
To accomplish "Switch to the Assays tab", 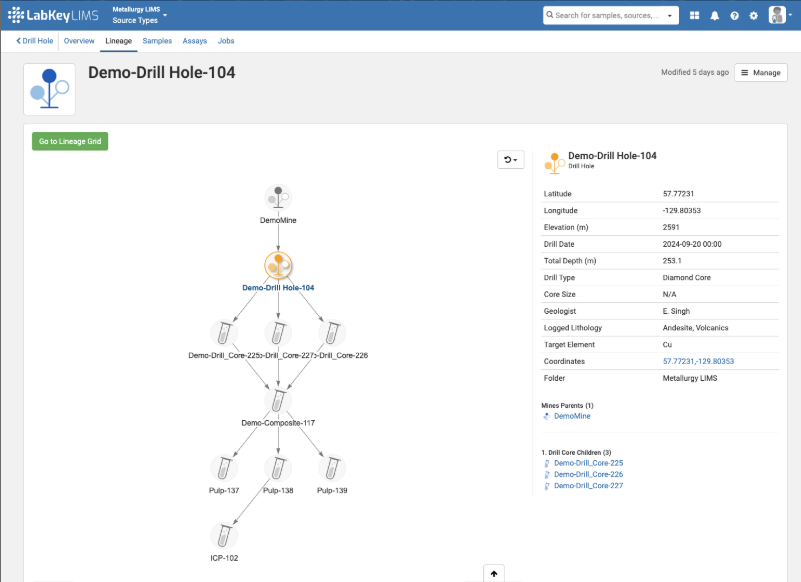I will pyautogui.click(x=194, y=41).
